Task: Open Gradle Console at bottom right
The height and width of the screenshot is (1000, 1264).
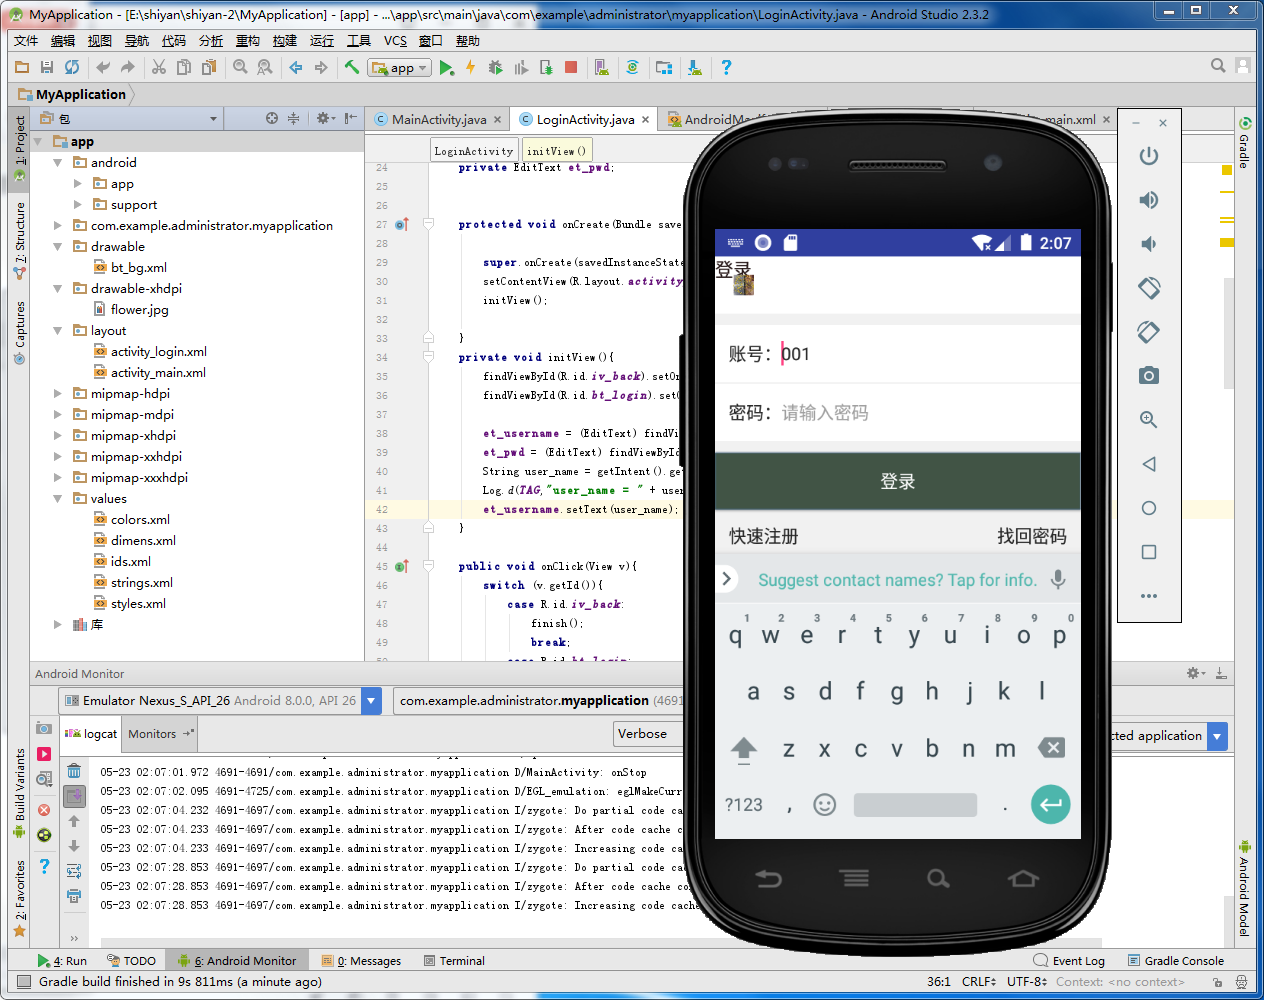Action: [1176, 961]
